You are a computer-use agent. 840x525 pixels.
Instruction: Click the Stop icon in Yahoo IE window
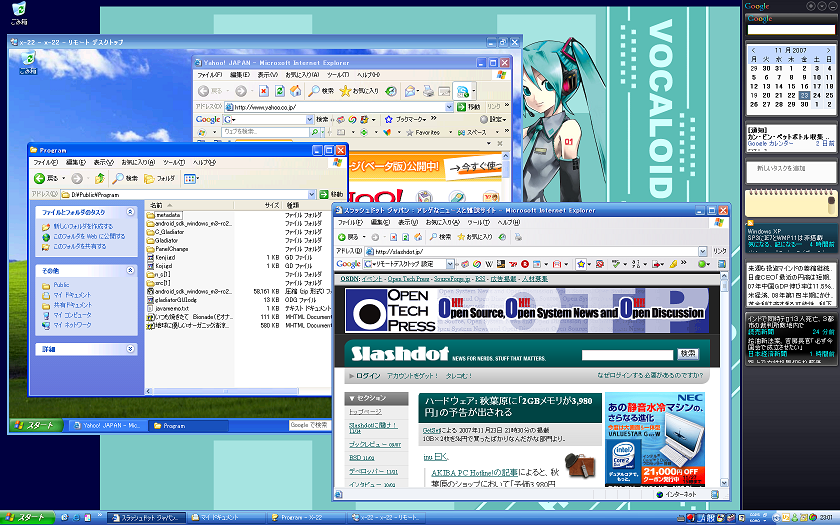click(264, 91)
